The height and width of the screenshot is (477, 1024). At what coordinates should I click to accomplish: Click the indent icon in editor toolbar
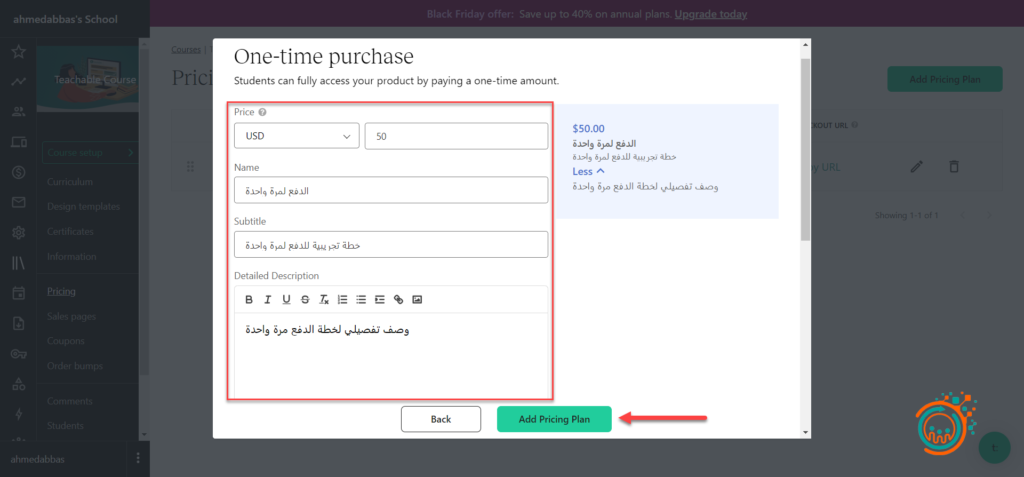coord(380,299)
